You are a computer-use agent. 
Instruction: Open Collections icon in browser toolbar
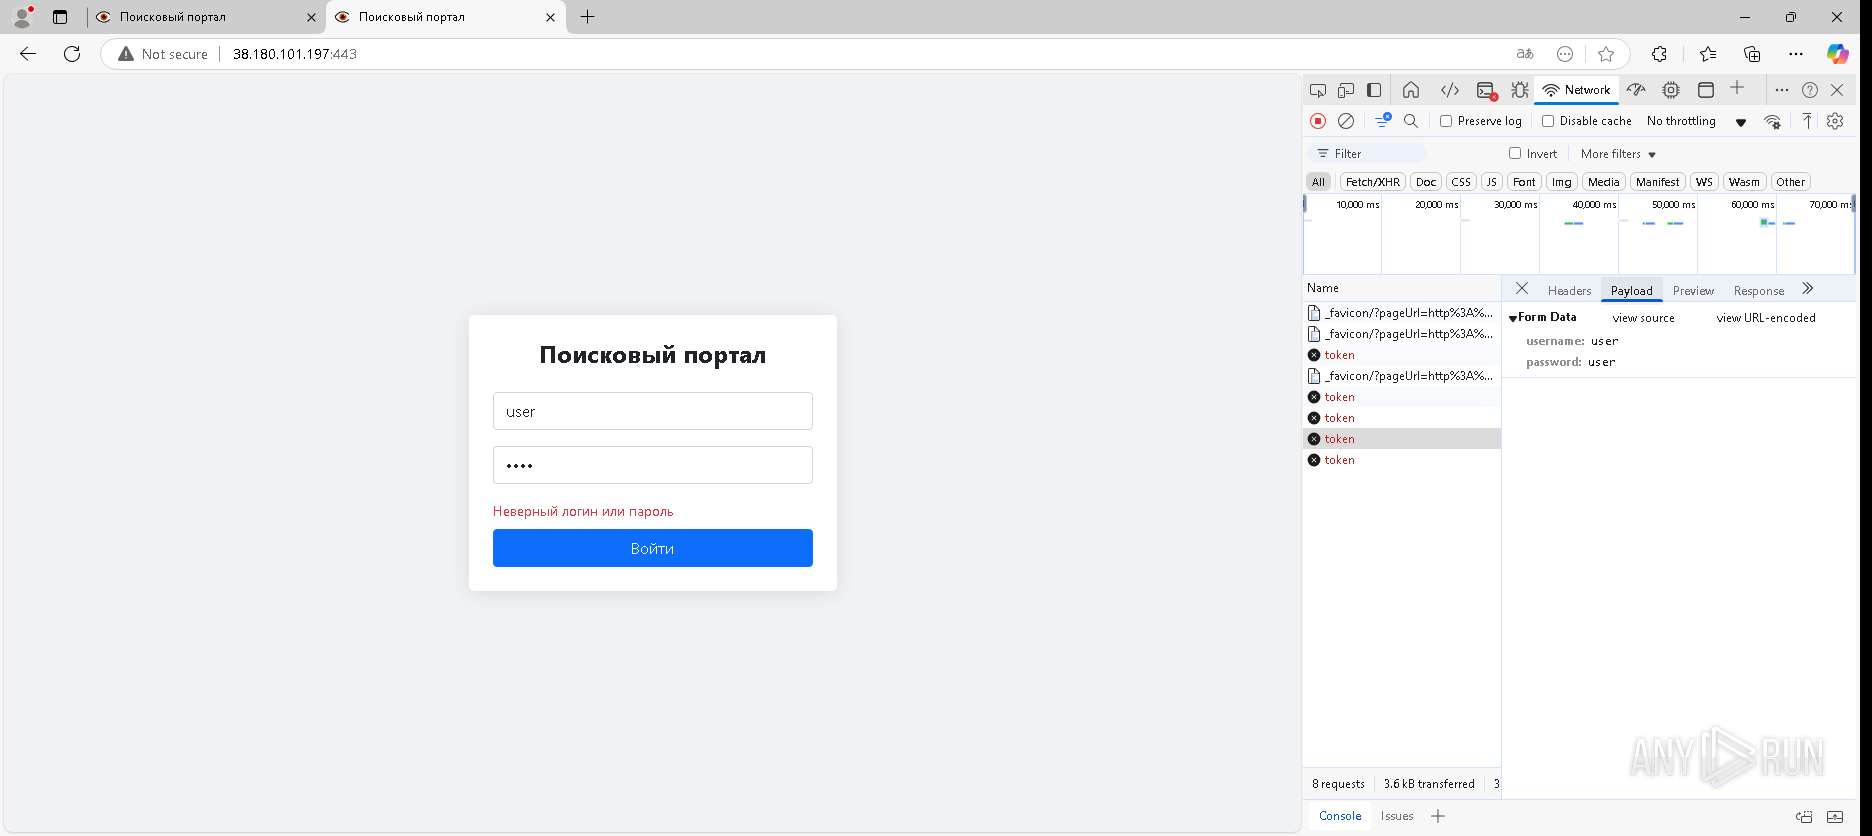click(1752, 54)
